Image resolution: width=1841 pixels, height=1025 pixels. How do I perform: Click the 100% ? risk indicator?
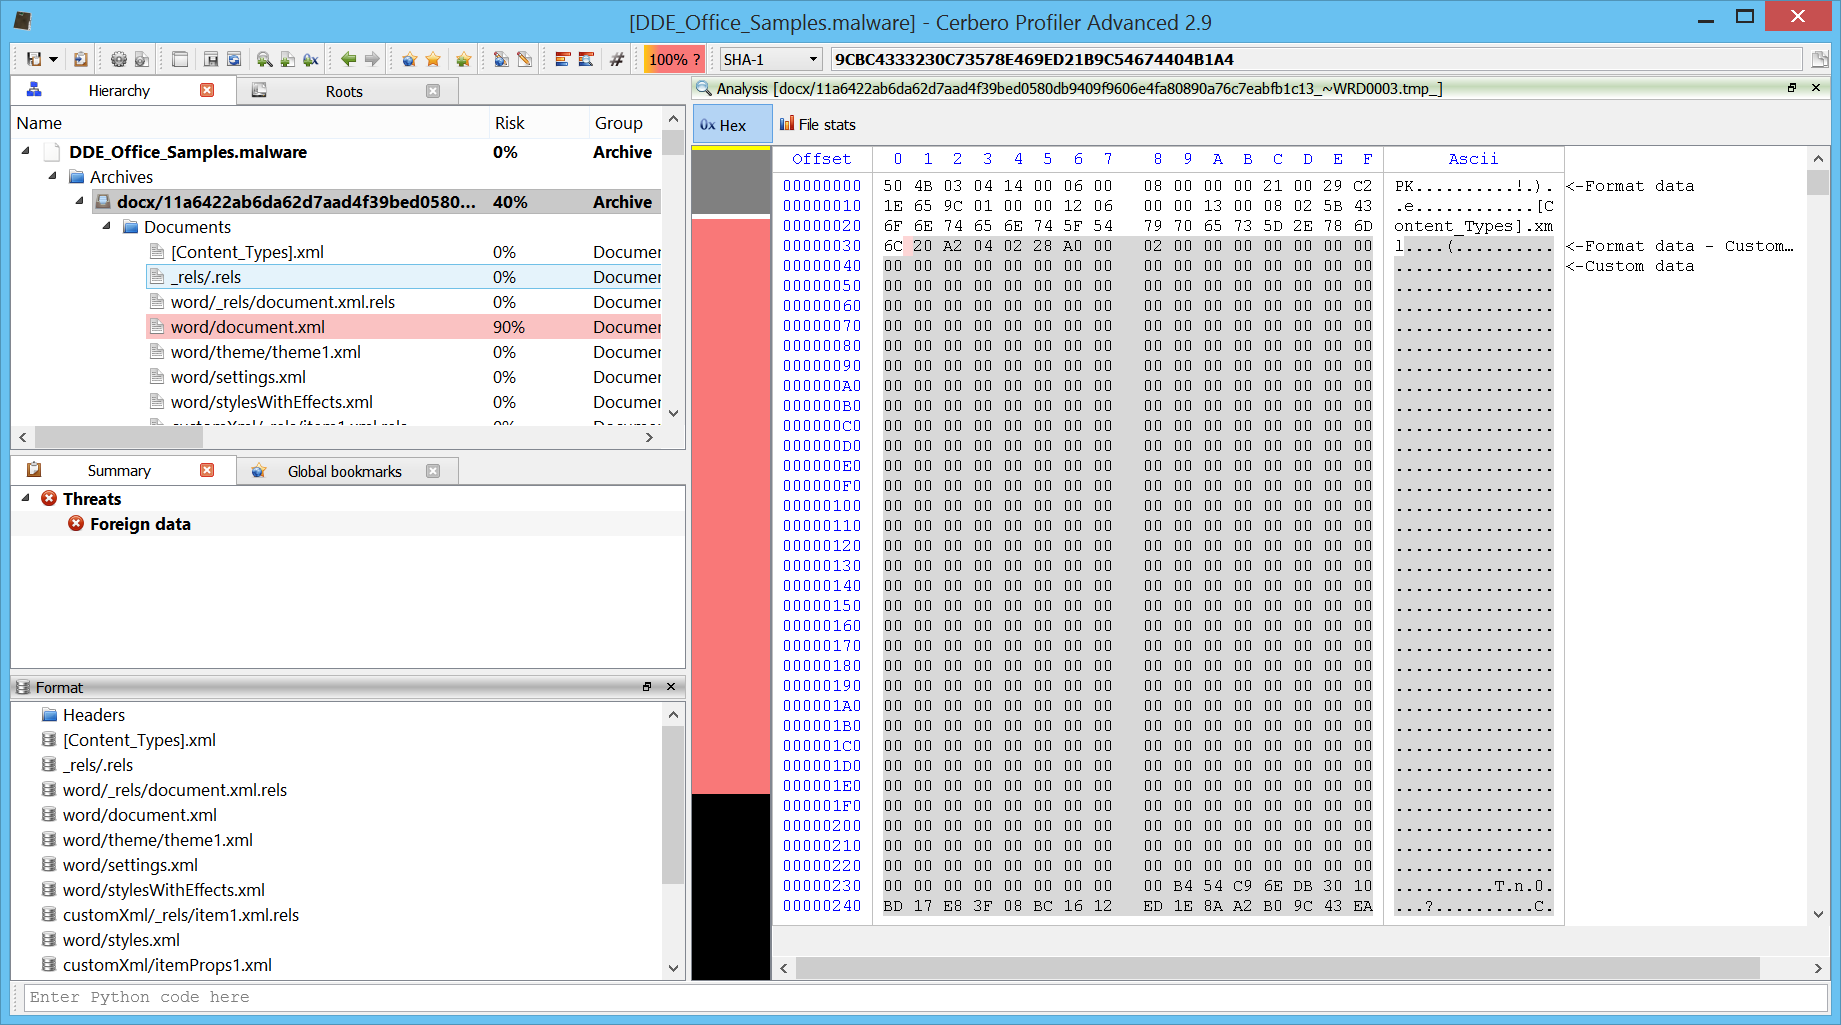tap(674, 59)
